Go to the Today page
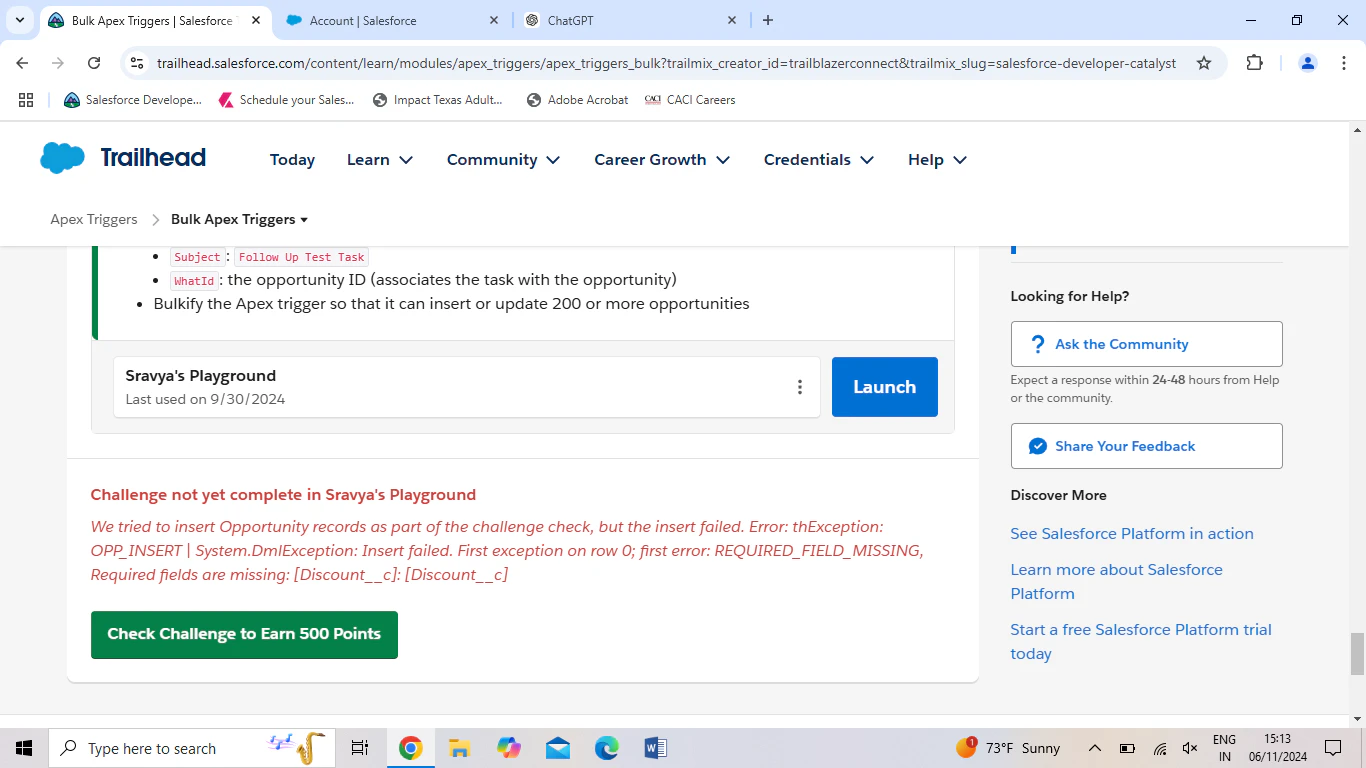The width and height of the screenshot is (1366, 768). point(292,160)
